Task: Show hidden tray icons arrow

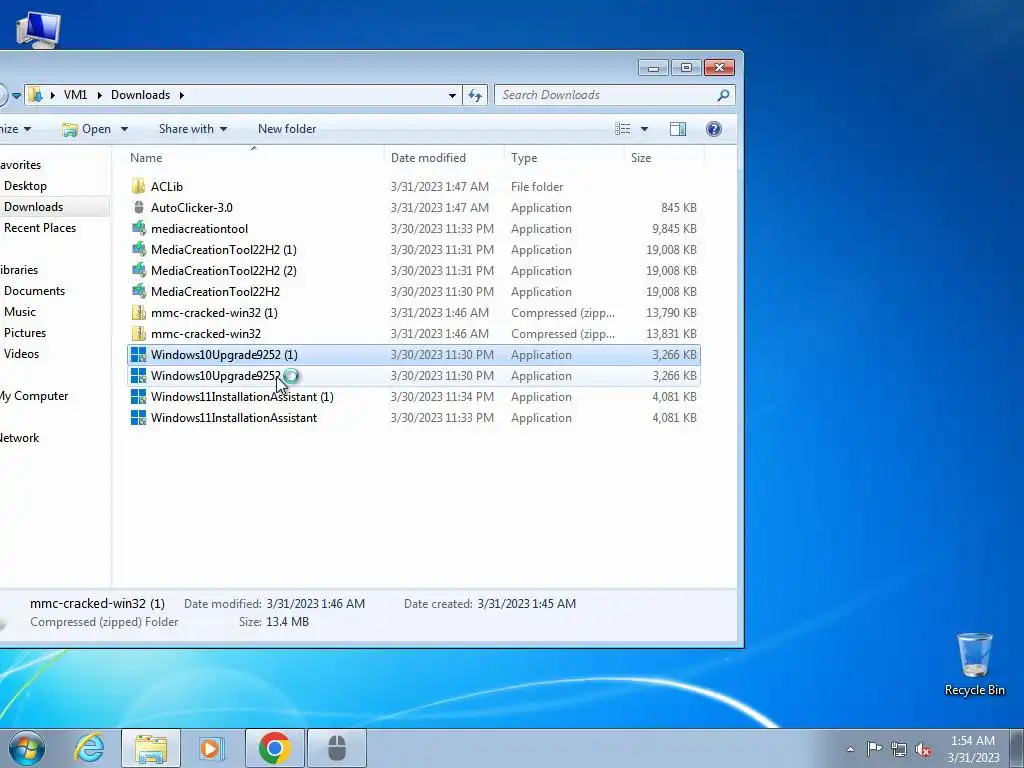Action: pyautogui.click(x=850, y=749)
